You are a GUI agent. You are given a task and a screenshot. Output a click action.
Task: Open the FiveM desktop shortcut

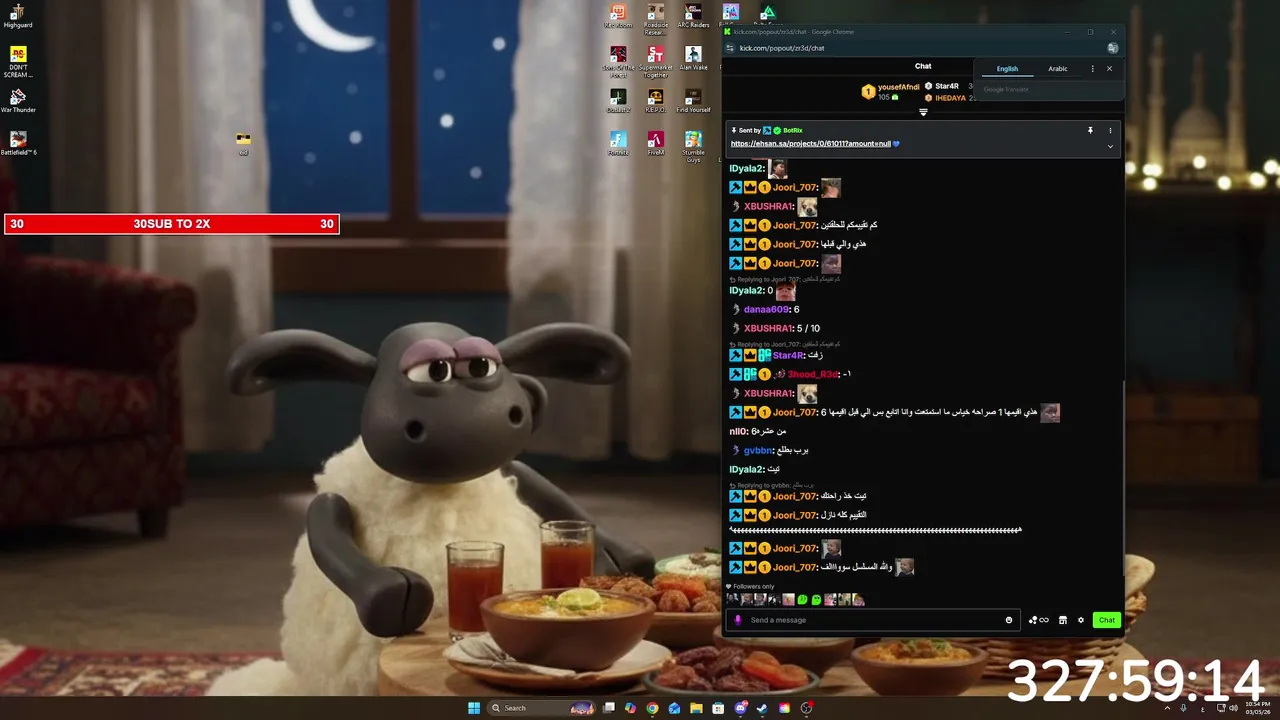[x=655, y=143]
